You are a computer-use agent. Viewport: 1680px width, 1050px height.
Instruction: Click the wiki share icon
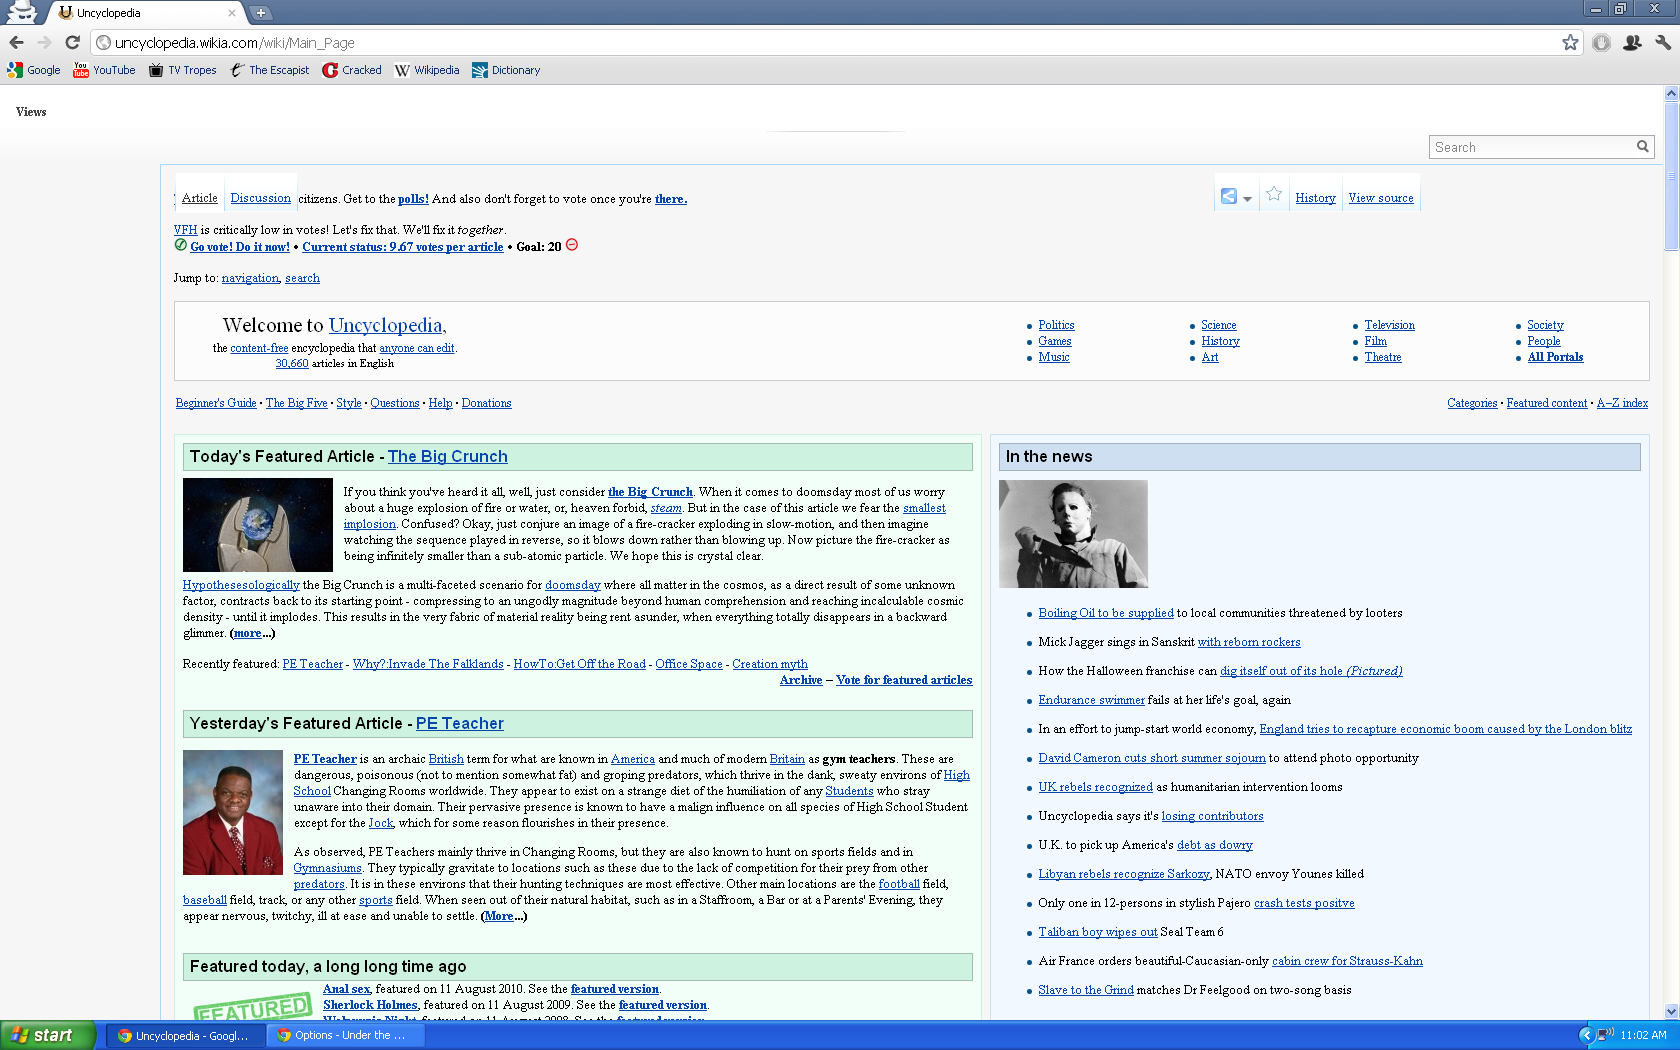1229,197
